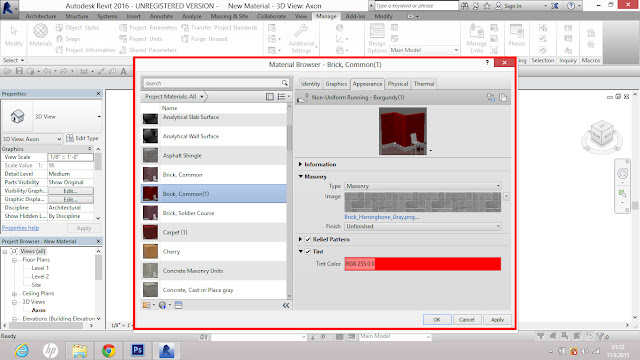Viewport: 640px width, 360px height.
Task: Toggle the Relief Pattern checkbox
Action: click(308, 240)
